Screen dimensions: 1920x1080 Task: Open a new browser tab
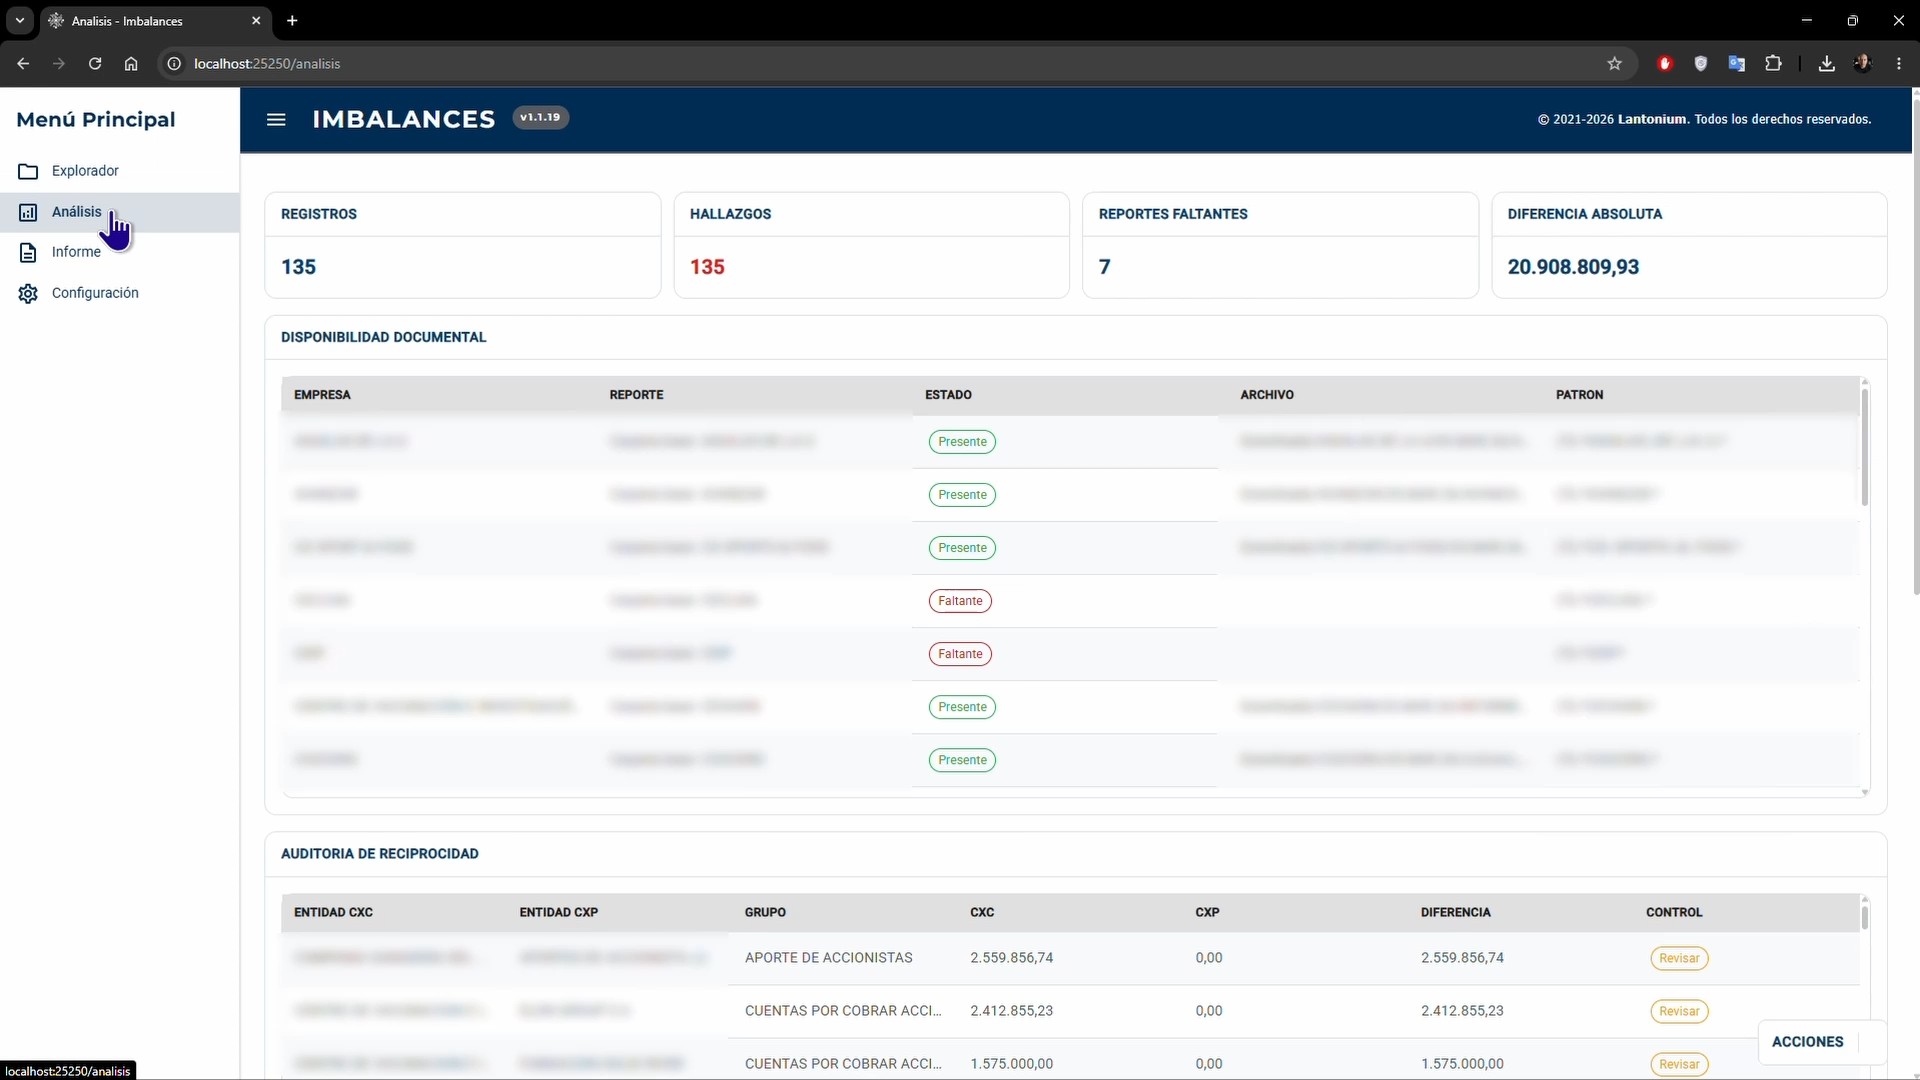tap(292, 21)
